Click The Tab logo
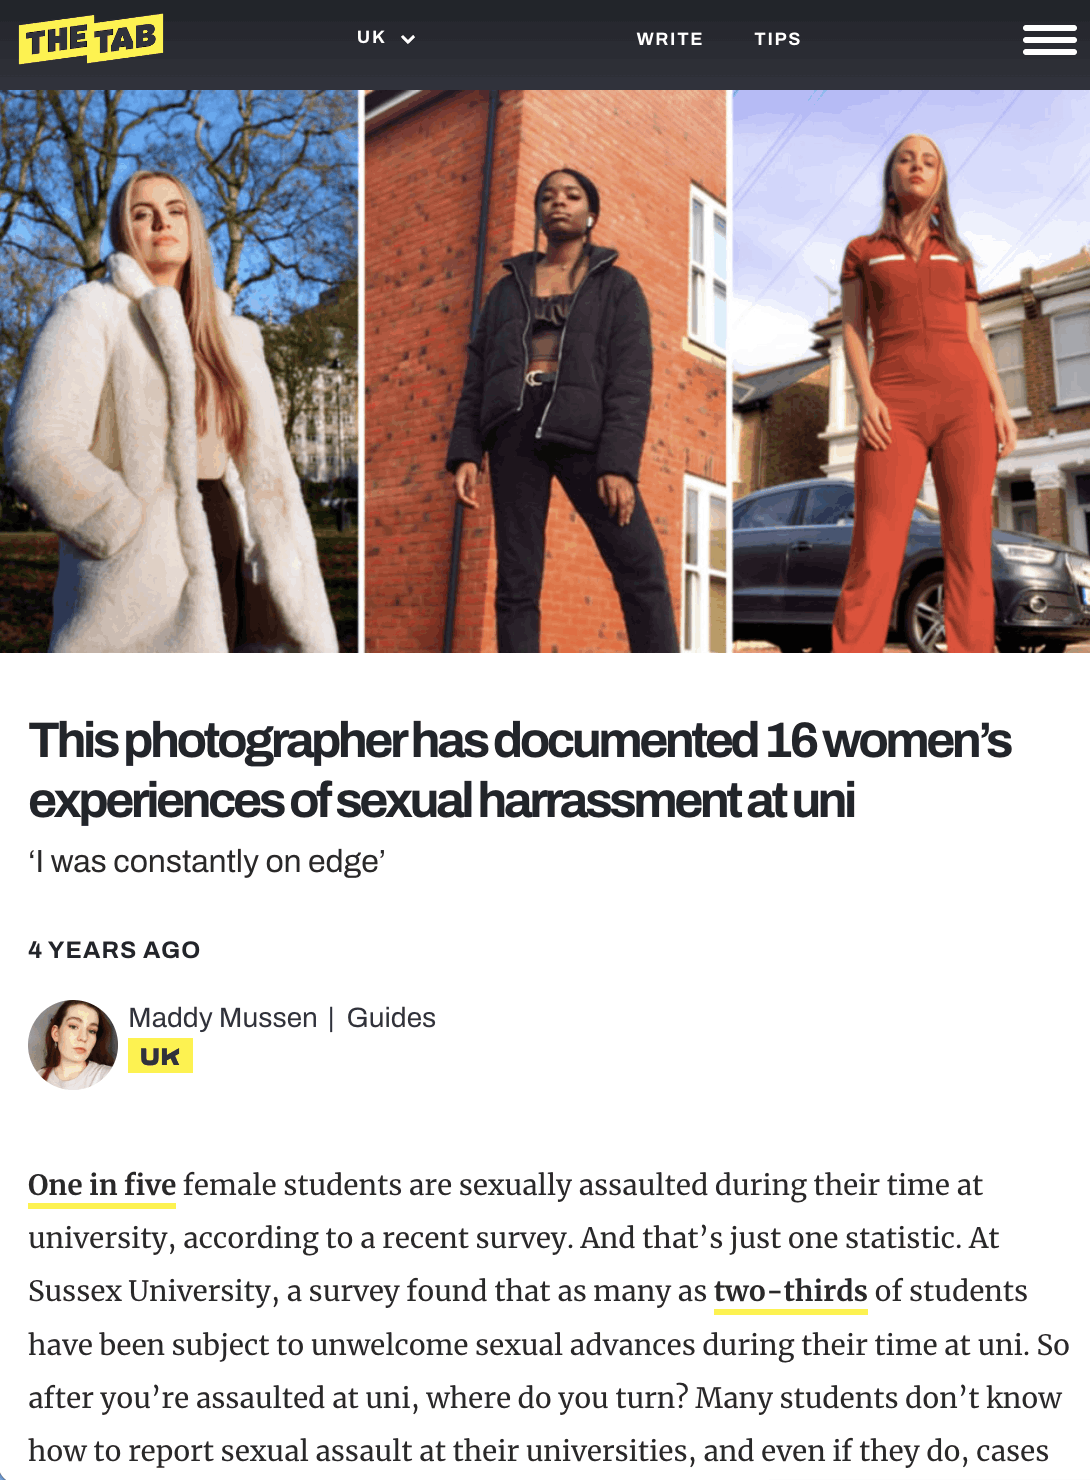Screen dimensions: 1090x1480 pyautogui.click(x=91, y=39)
